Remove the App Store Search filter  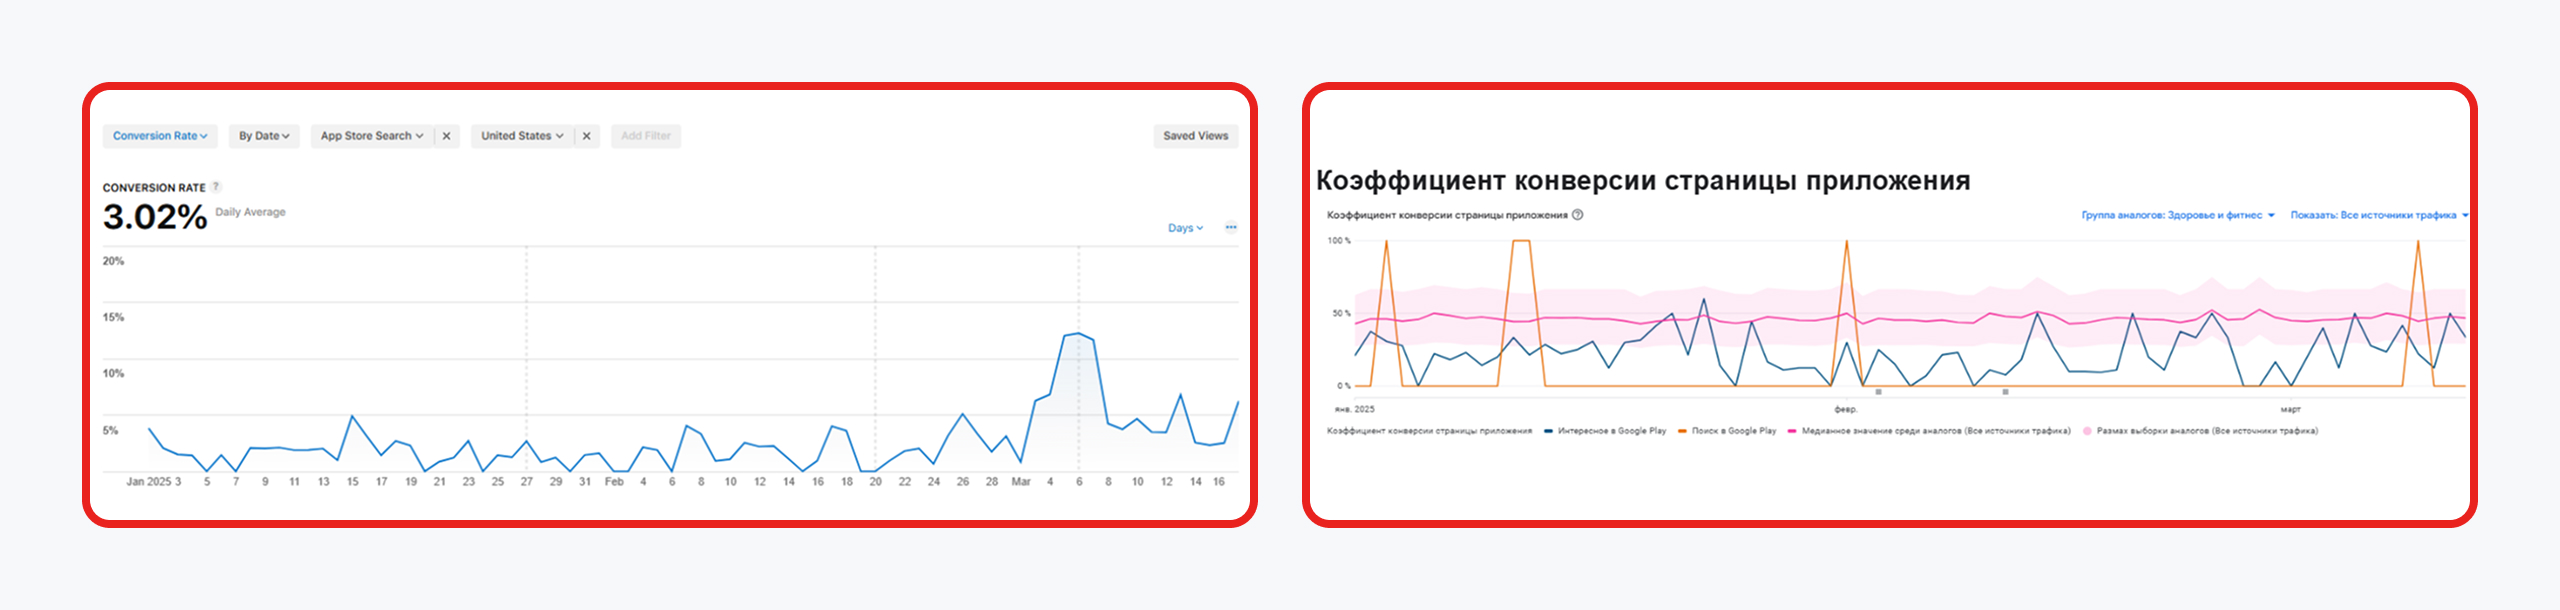(x=447, y=136)
